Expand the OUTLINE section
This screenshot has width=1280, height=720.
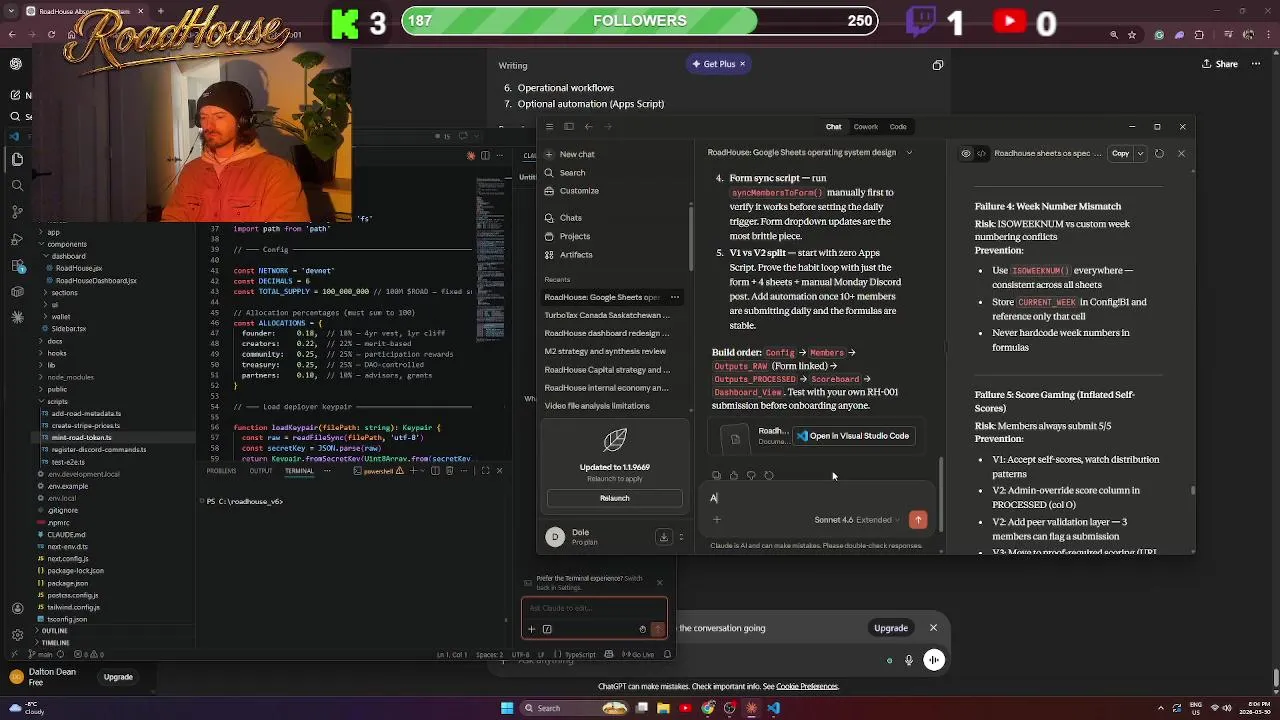click(55, 631)
